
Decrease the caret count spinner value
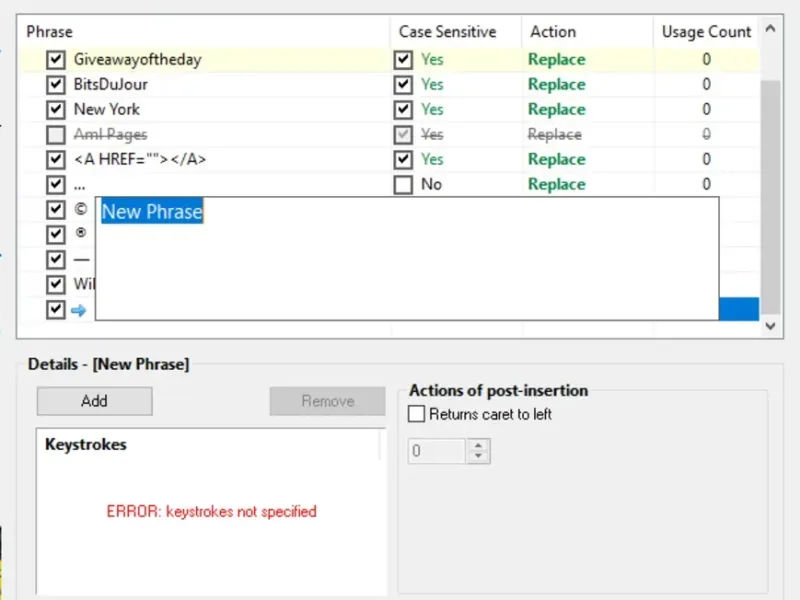[x=479, y=457]
